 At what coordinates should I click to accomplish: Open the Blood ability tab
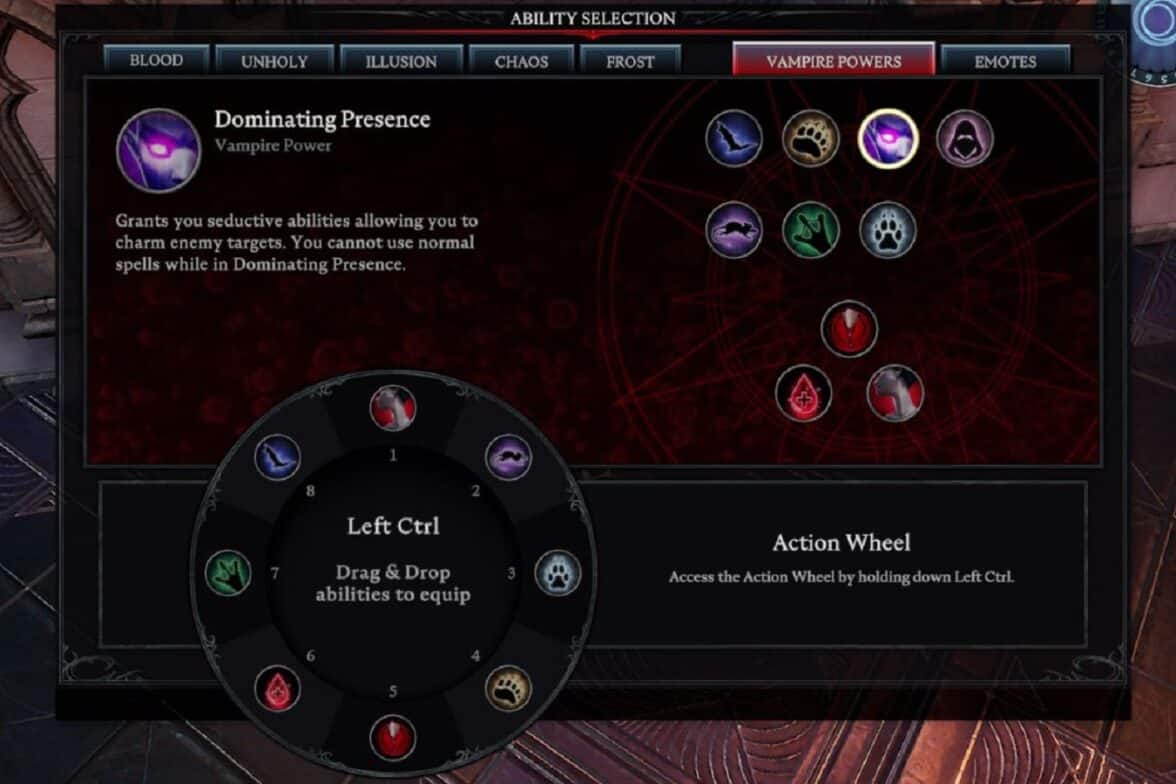(156, 60)
